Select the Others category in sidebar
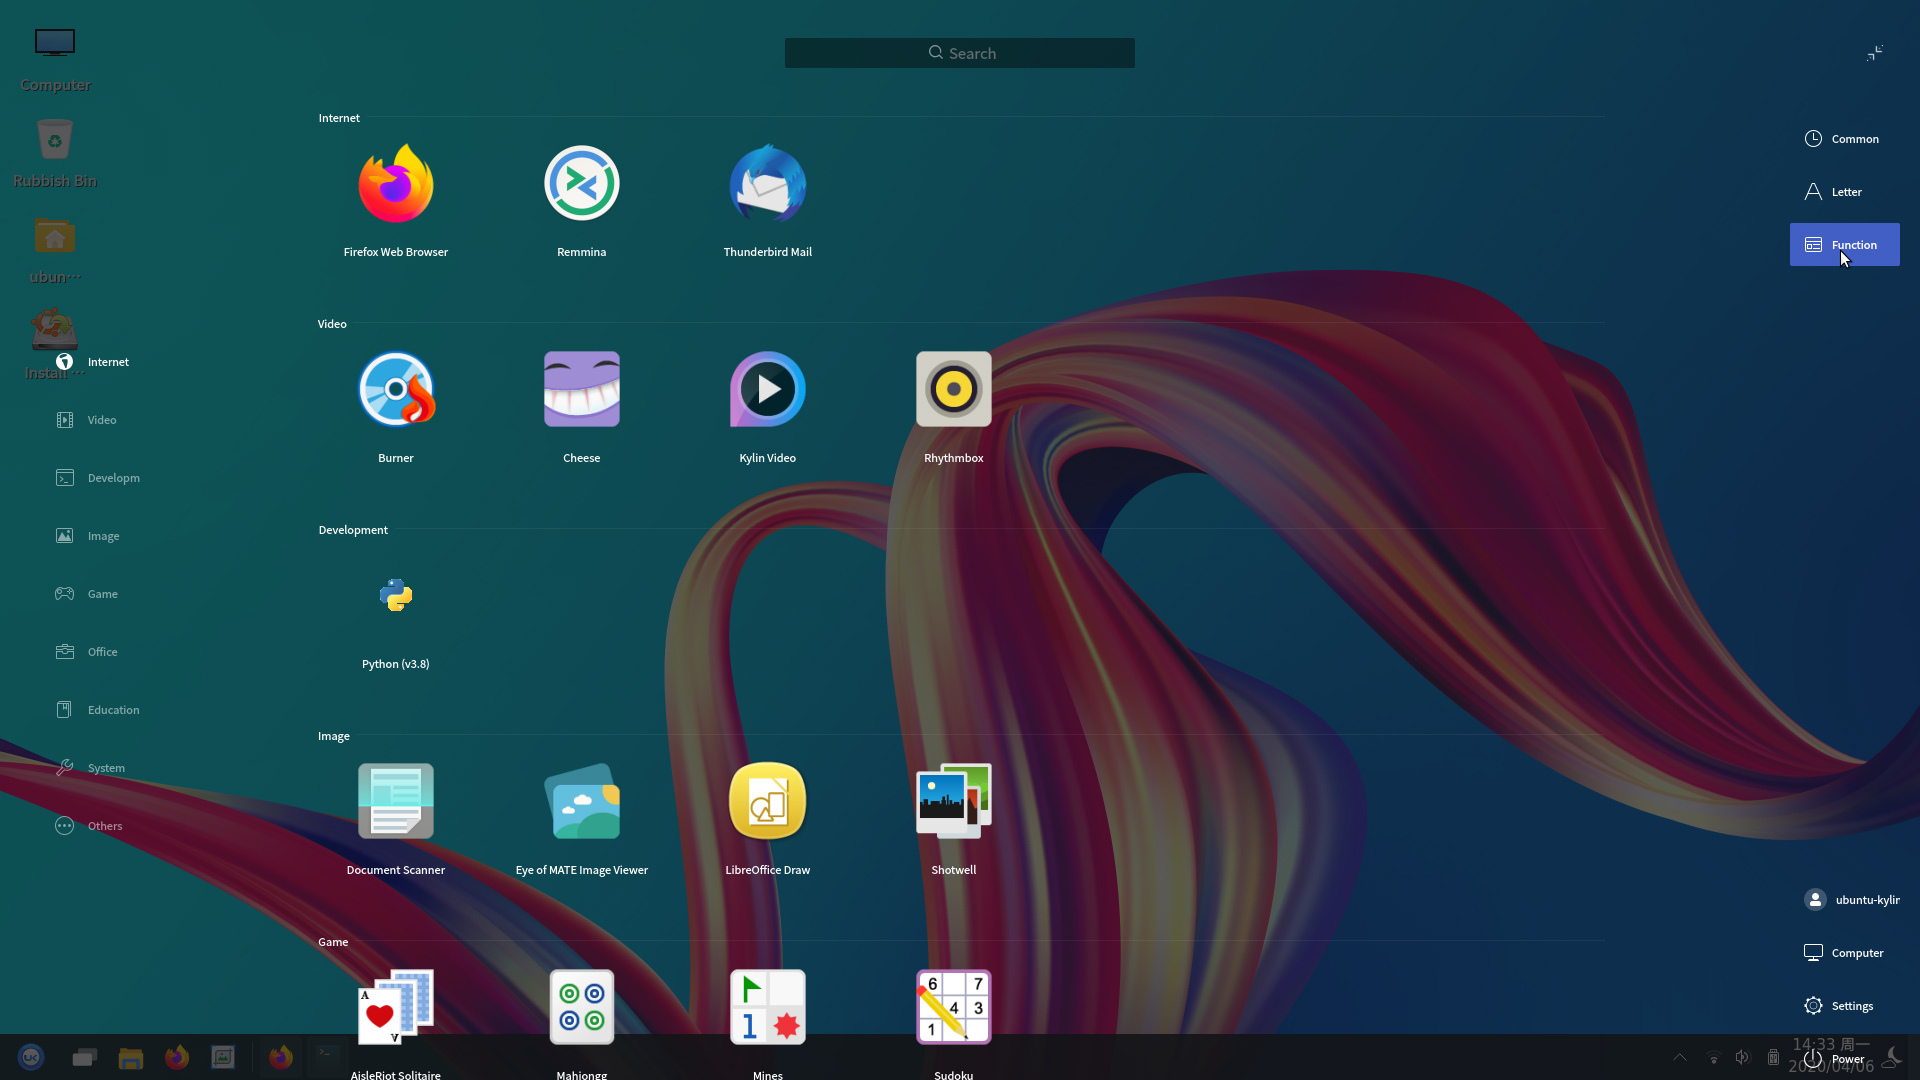 [x=90, y=826]
